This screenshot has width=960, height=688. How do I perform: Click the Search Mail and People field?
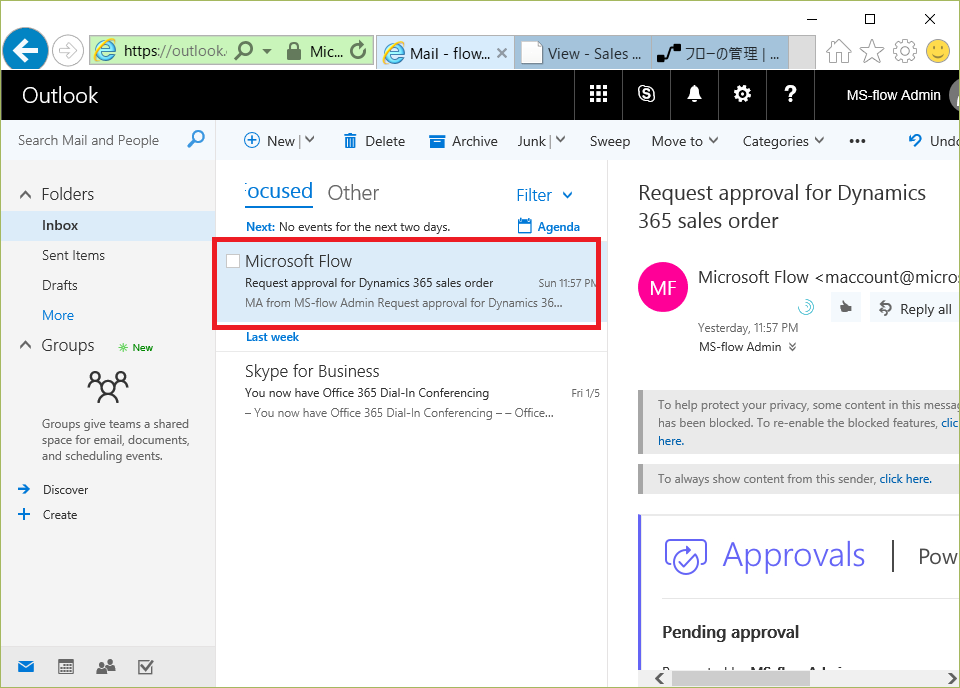tap(98, 140)
